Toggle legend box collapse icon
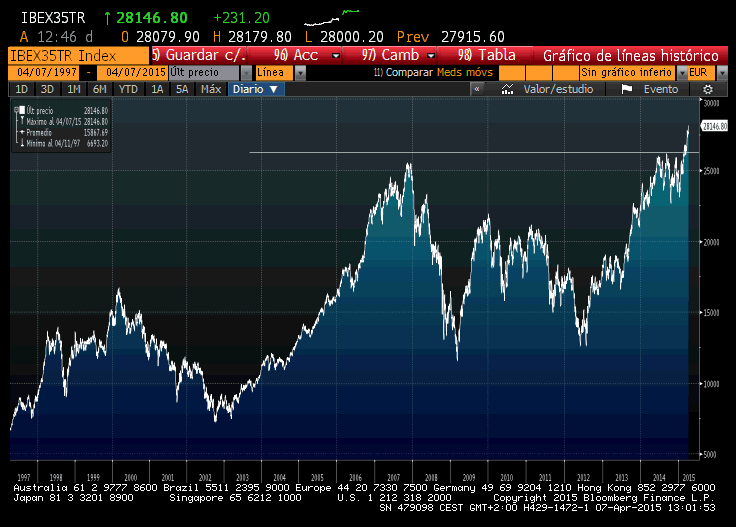736x527 pixels. pyautogui.click(x=16, y=110)
